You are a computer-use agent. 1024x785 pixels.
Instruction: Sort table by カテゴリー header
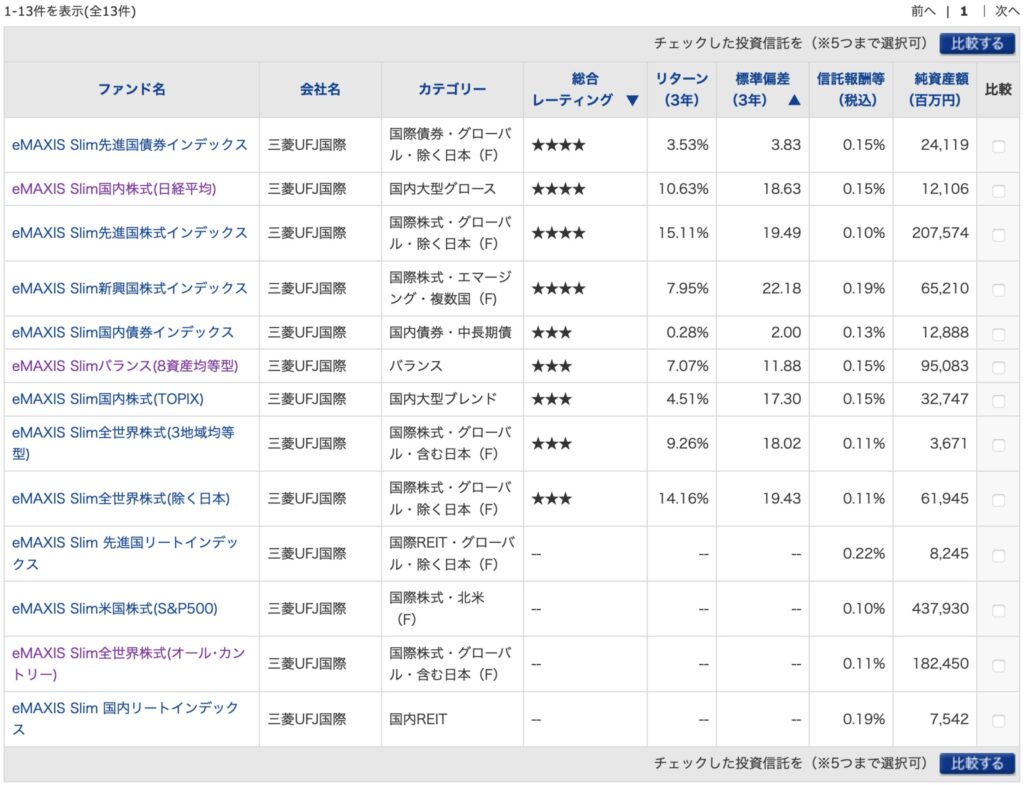[x=452, y=89]
